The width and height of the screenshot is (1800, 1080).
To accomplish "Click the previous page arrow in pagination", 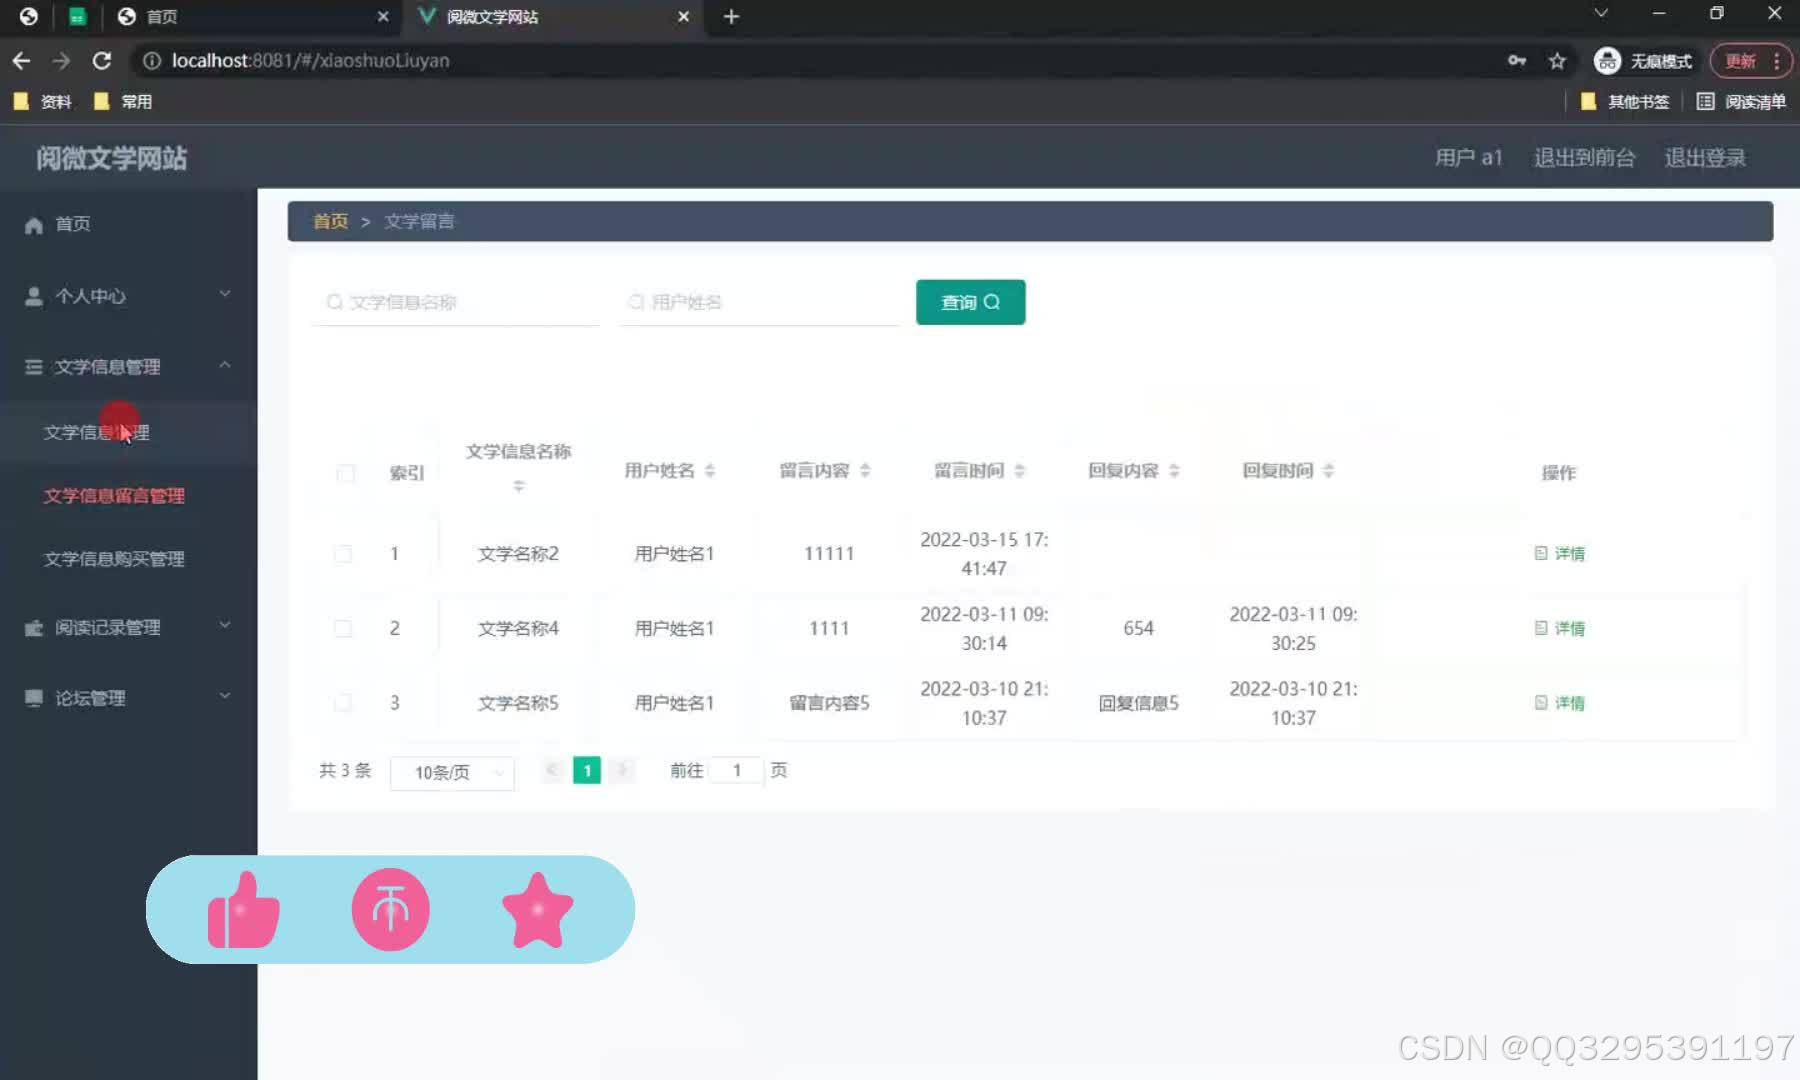I will click(551, 770).
